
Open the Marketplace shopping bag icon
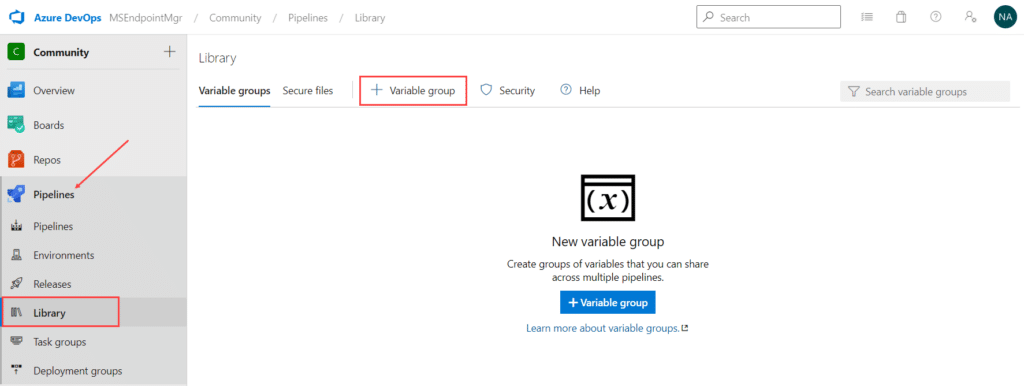901,18
